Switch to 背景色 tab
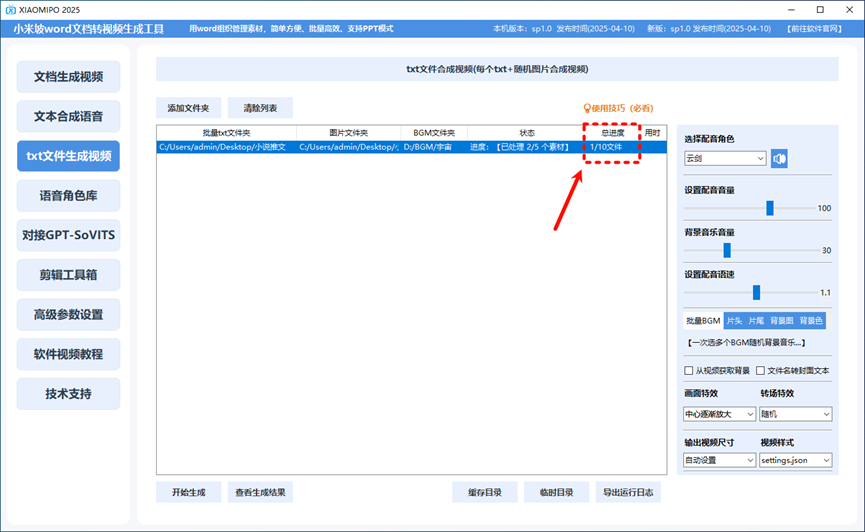865x532 pixels. pyautogui.click(x=811, y=321)
